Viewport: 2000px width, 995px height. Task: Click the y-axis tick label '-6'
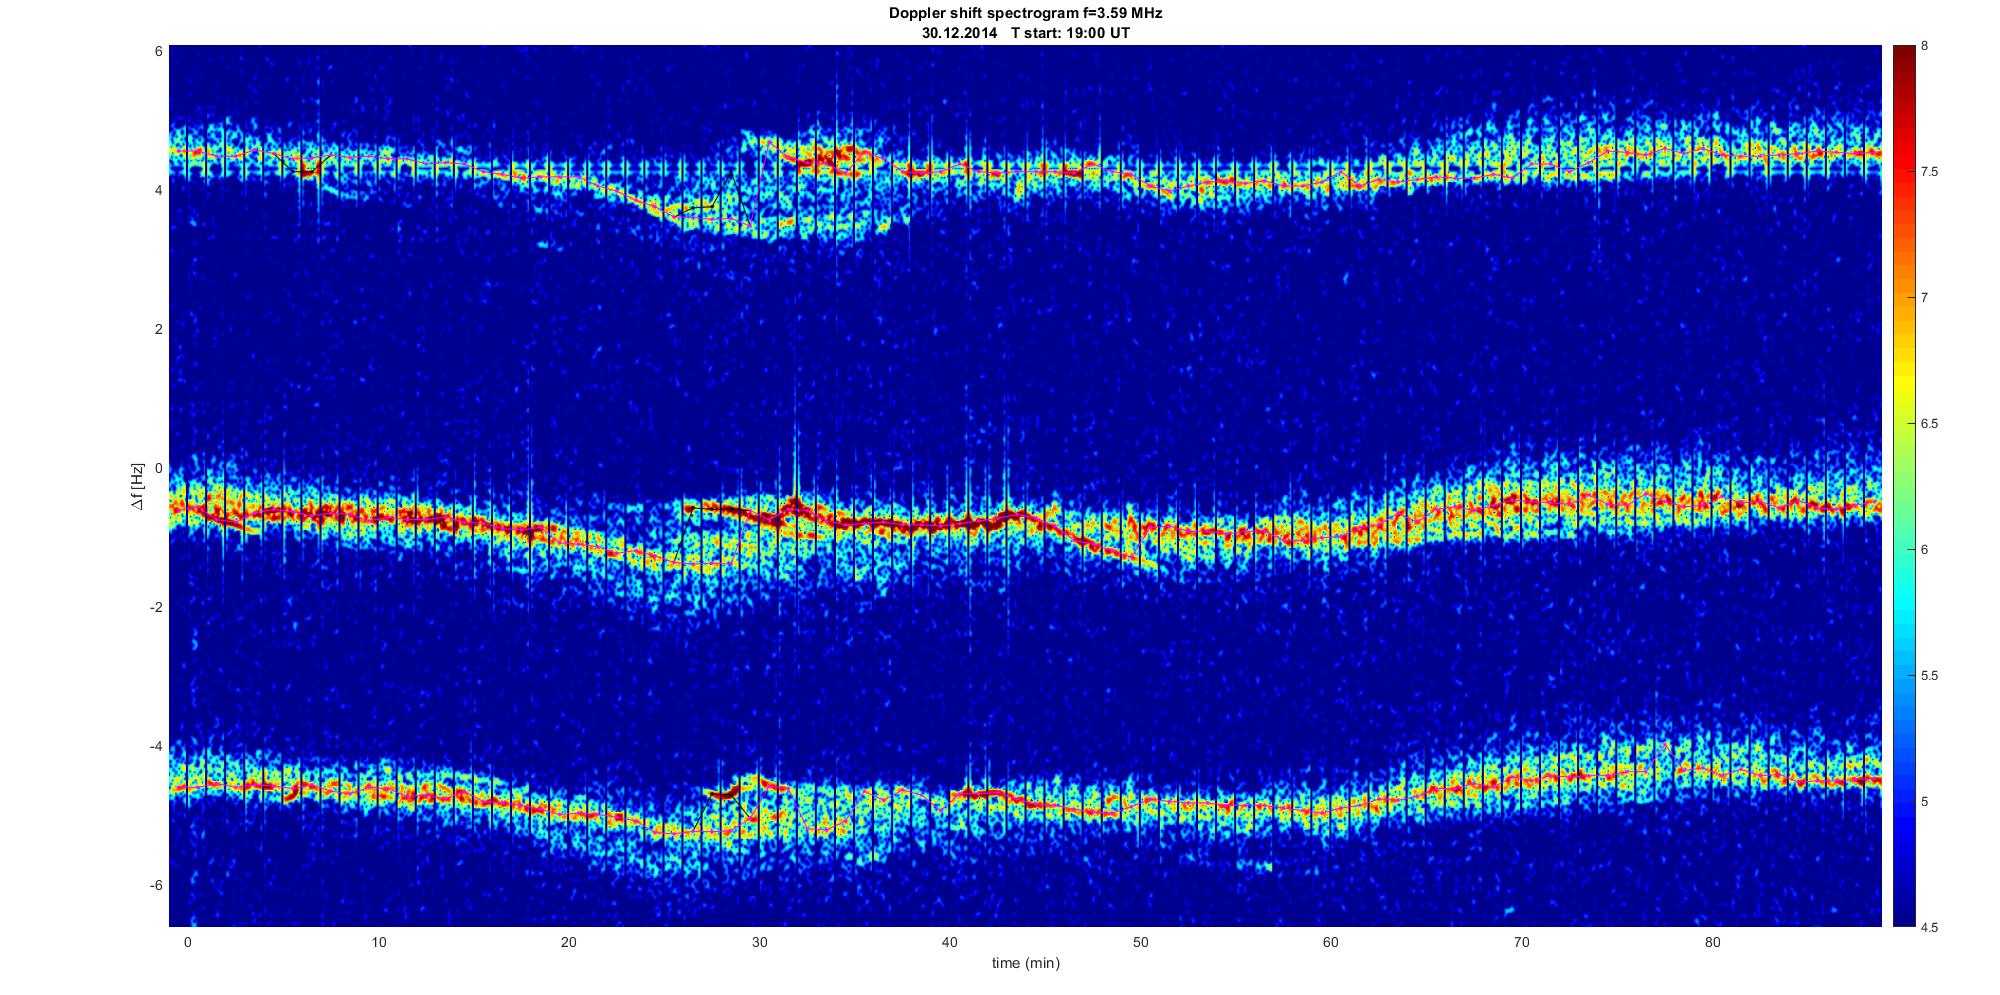coord(155,885)
